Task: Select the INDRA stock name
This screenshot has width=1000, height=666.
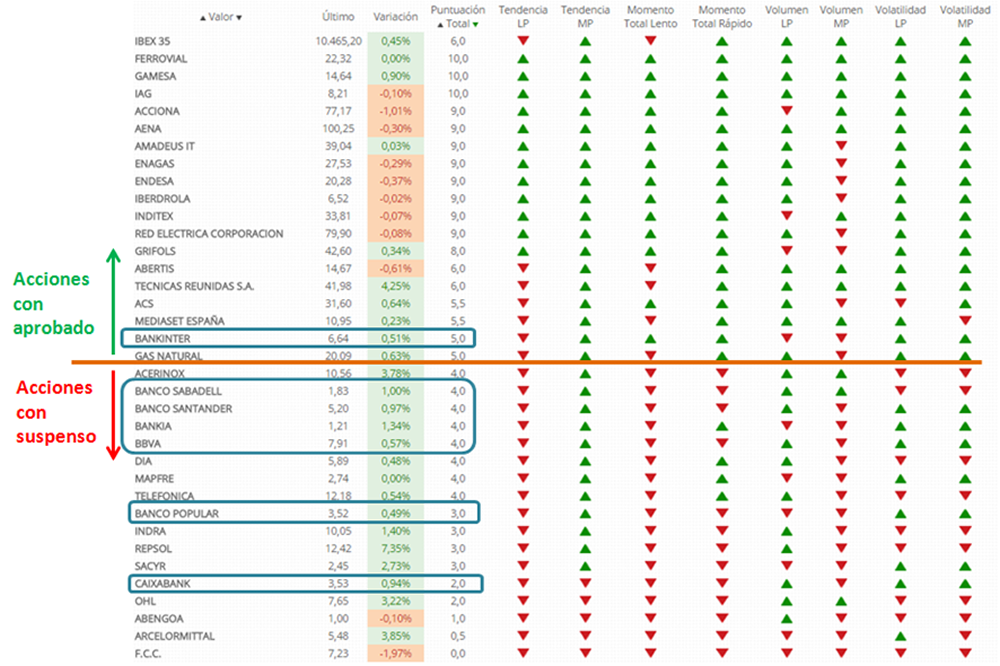Action: click(150, 531)
